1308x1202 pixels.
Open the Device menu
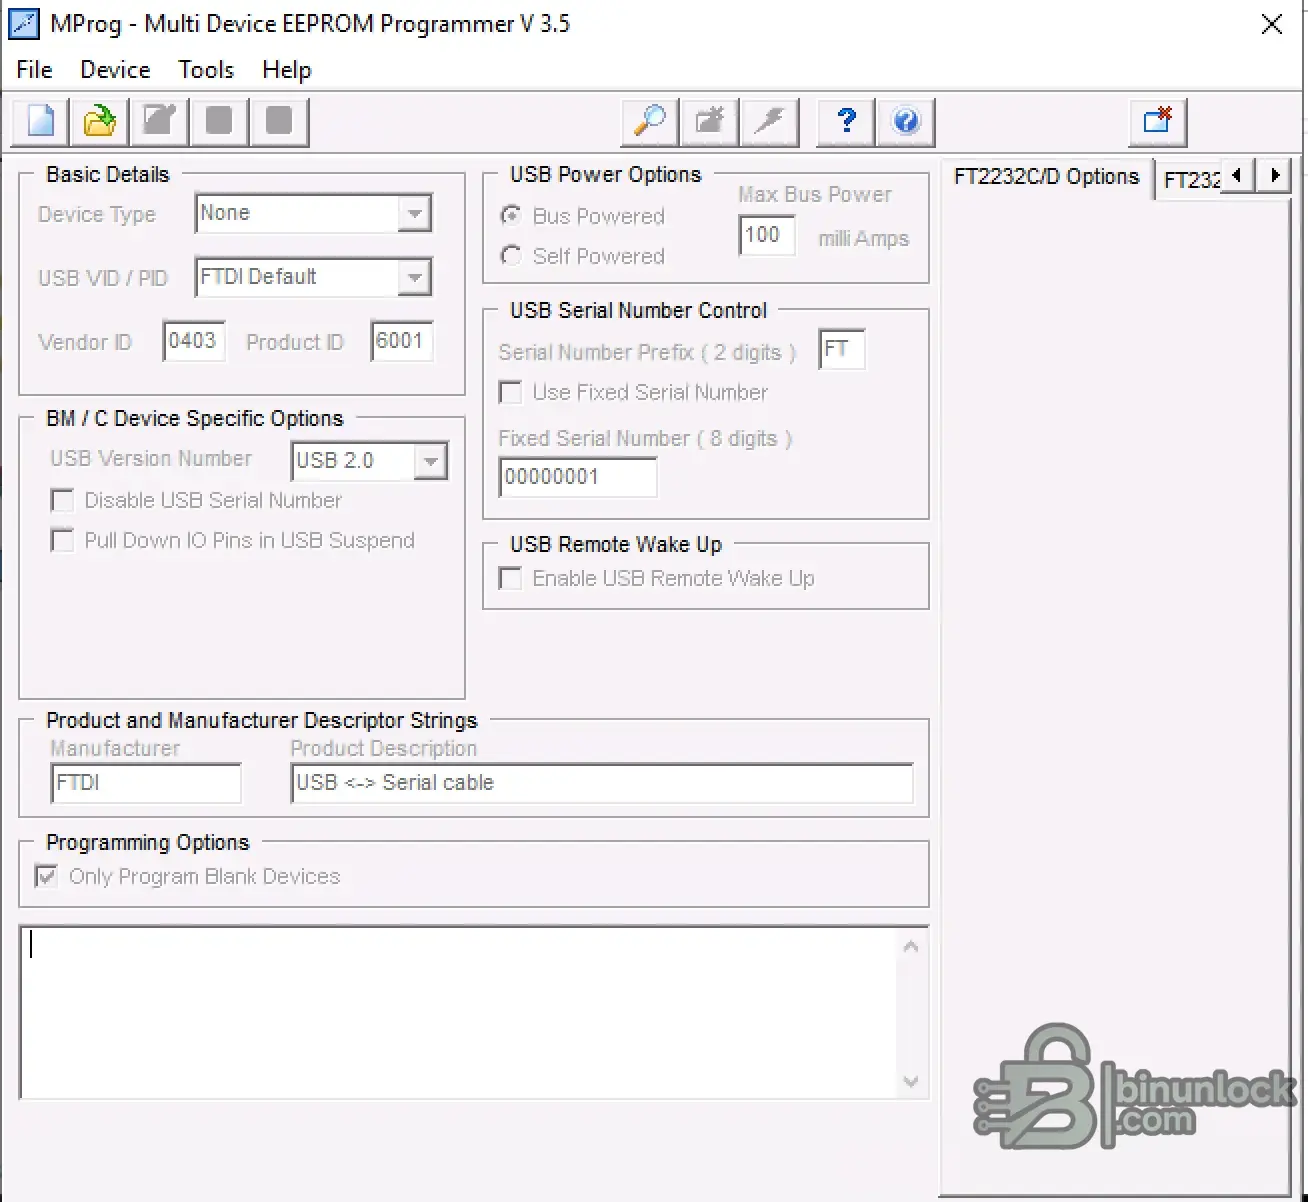(x=115, y=70)
